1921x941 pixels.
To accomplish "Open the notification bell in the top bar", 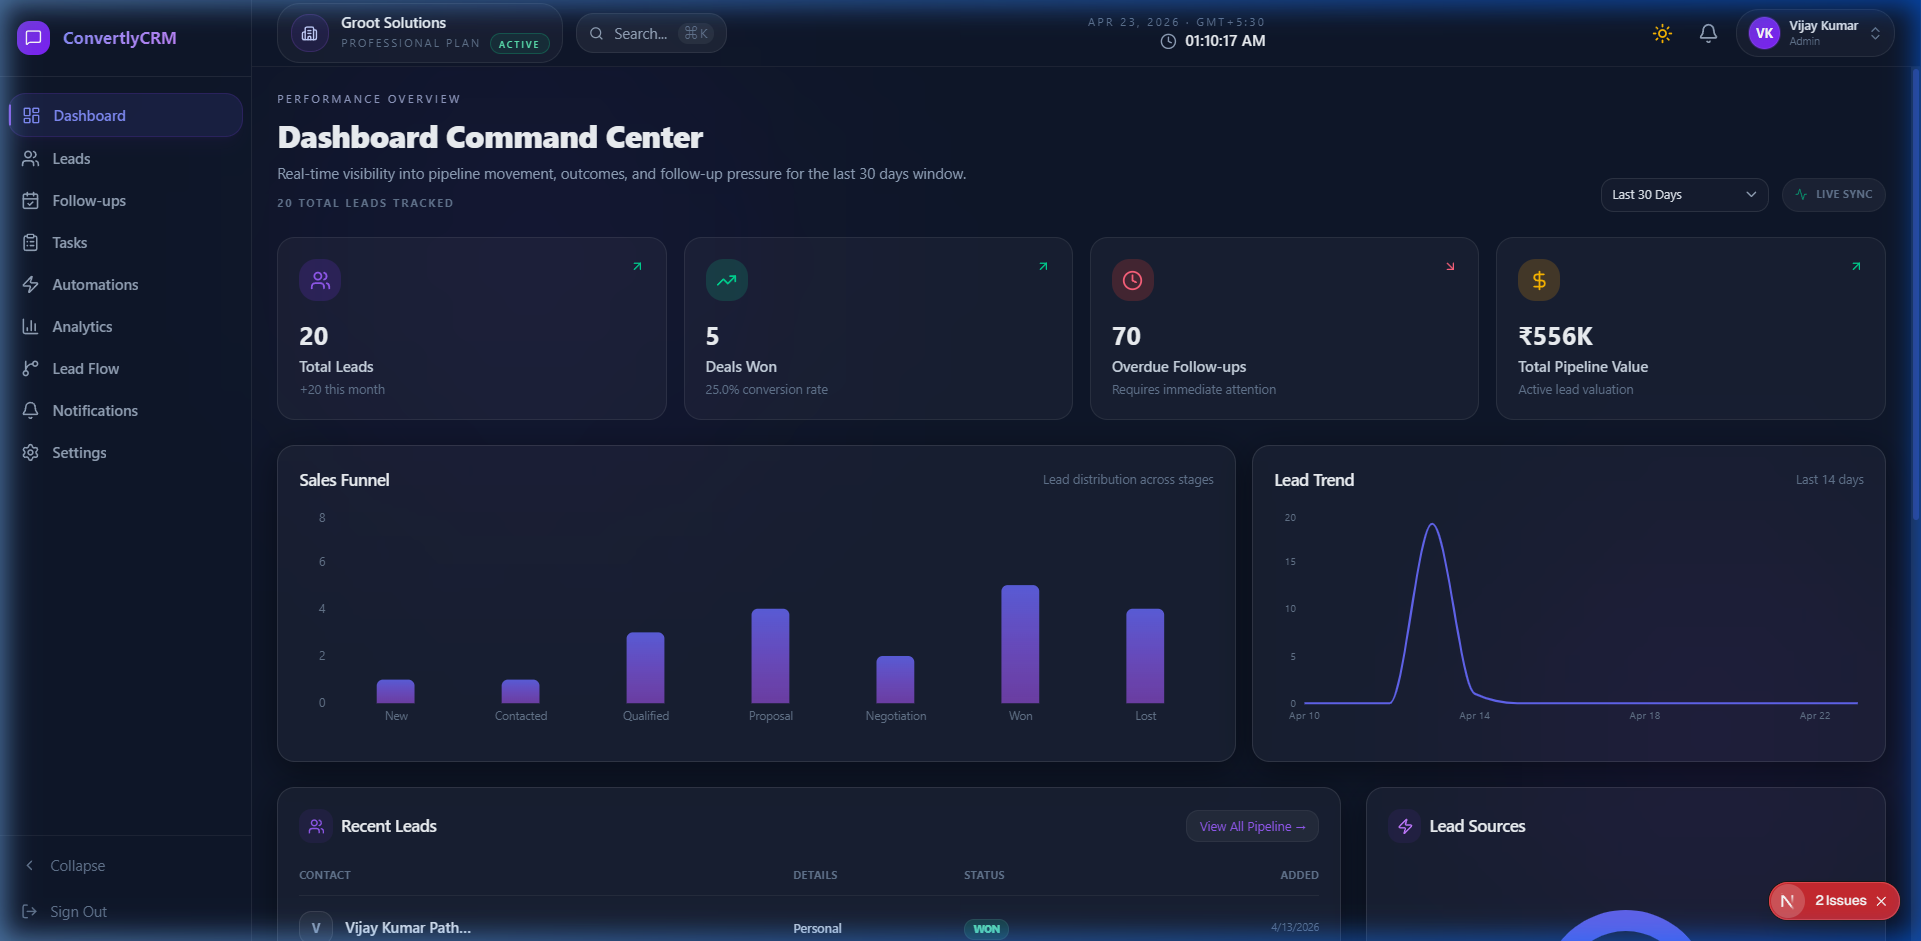I will 1708,33.
